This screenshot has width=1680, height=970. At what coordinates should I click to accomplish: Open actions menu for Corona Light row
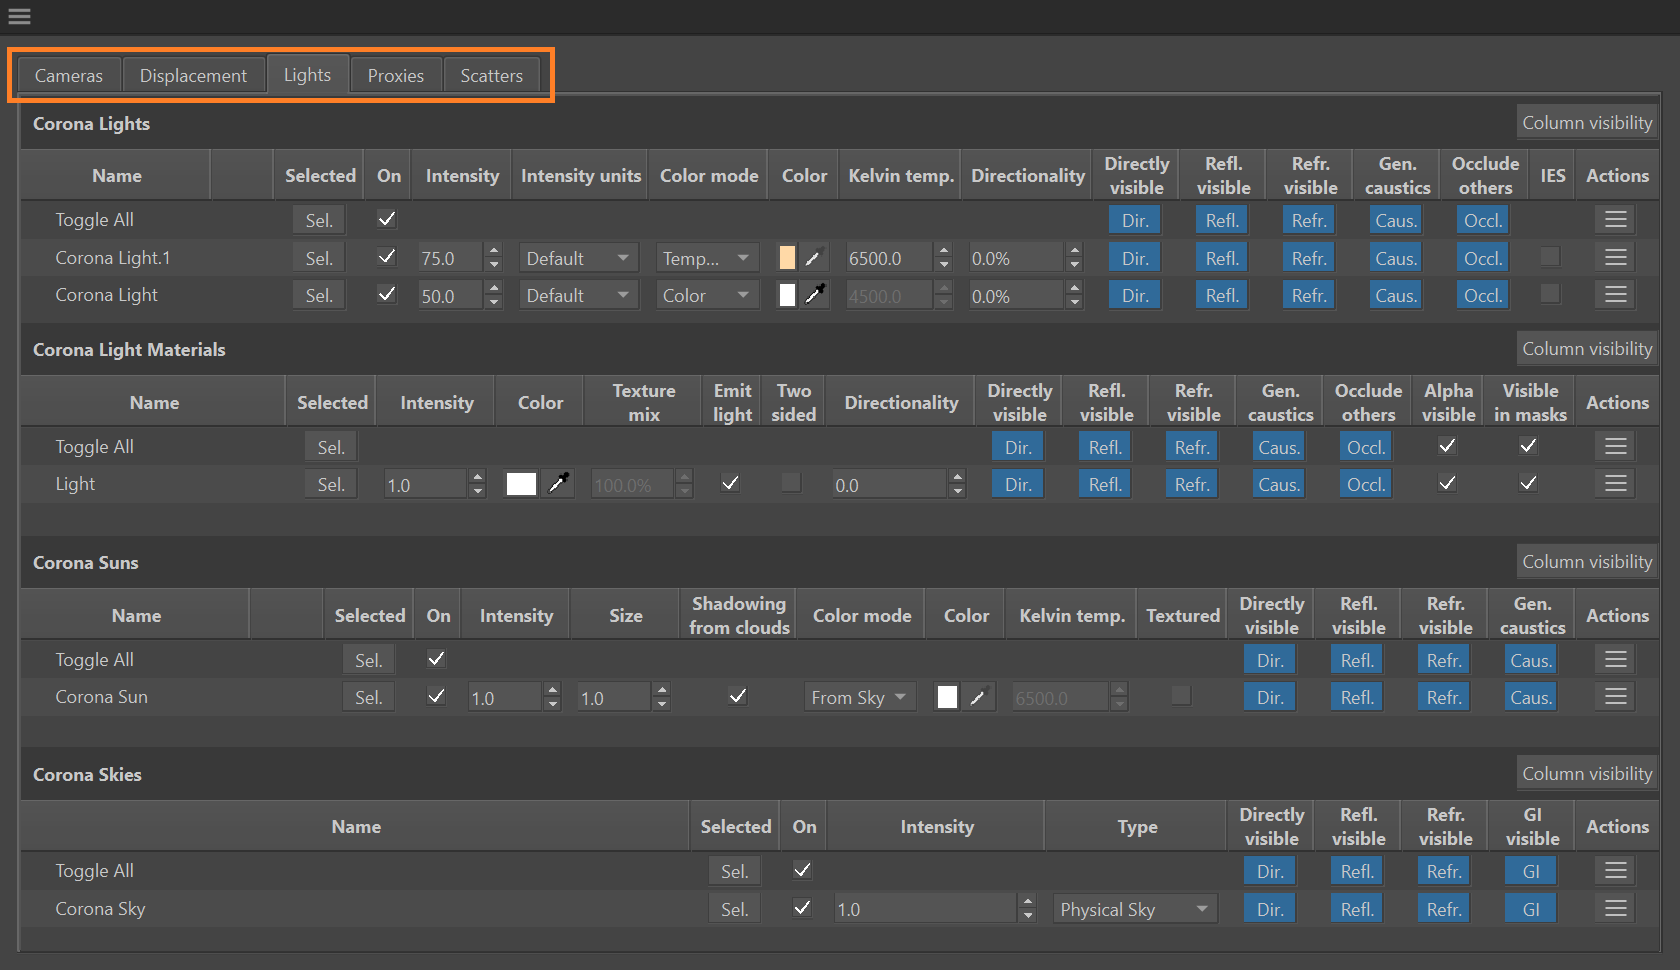pos(1616,295)
